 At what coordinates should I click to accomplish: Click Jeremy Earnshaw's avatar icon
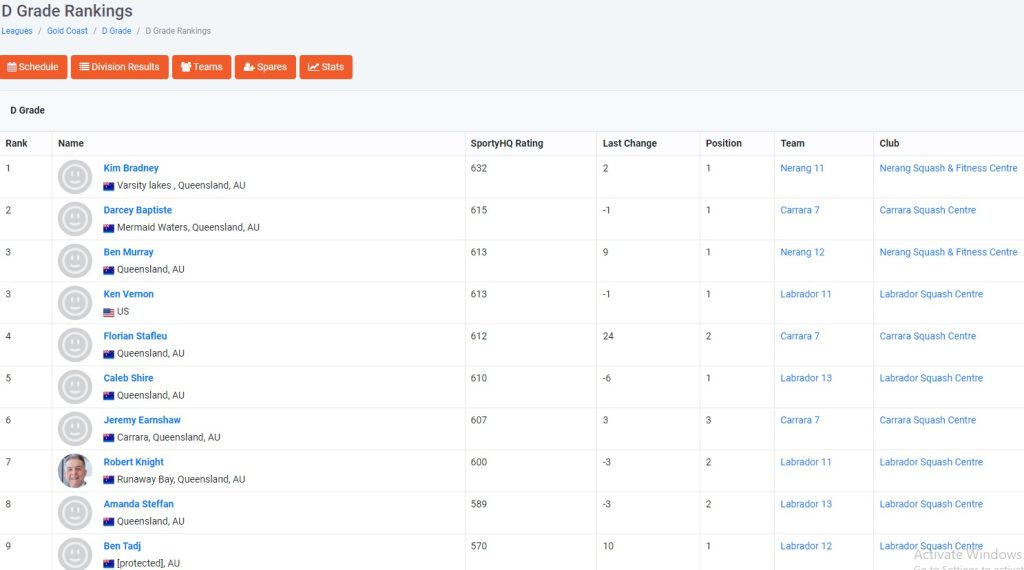[x=75, y=429]
